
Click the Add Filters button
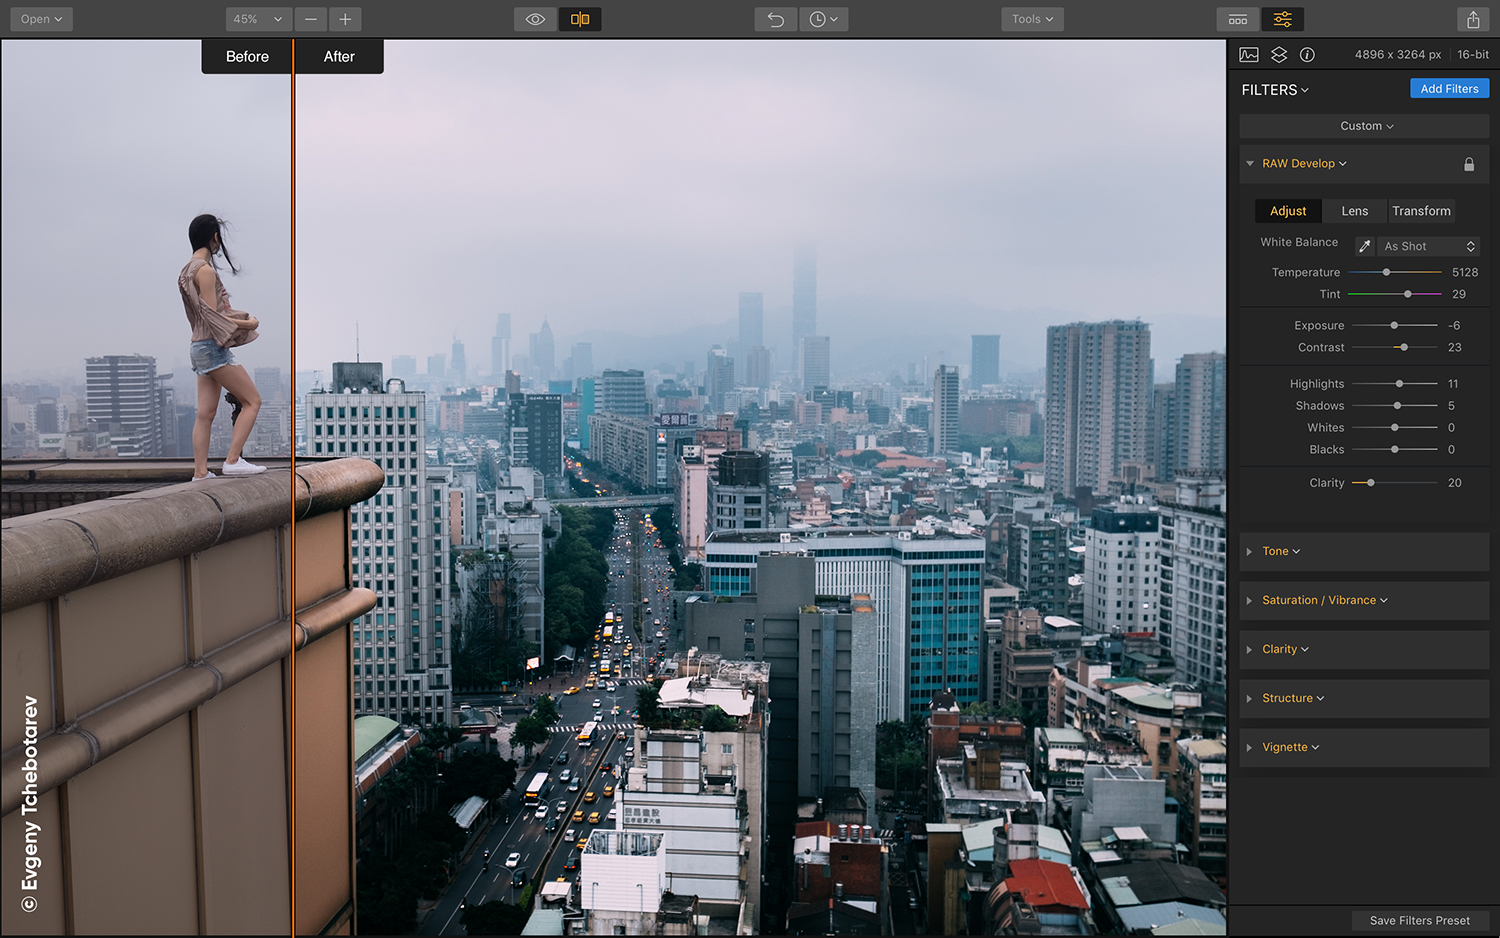pos(1449,89)
